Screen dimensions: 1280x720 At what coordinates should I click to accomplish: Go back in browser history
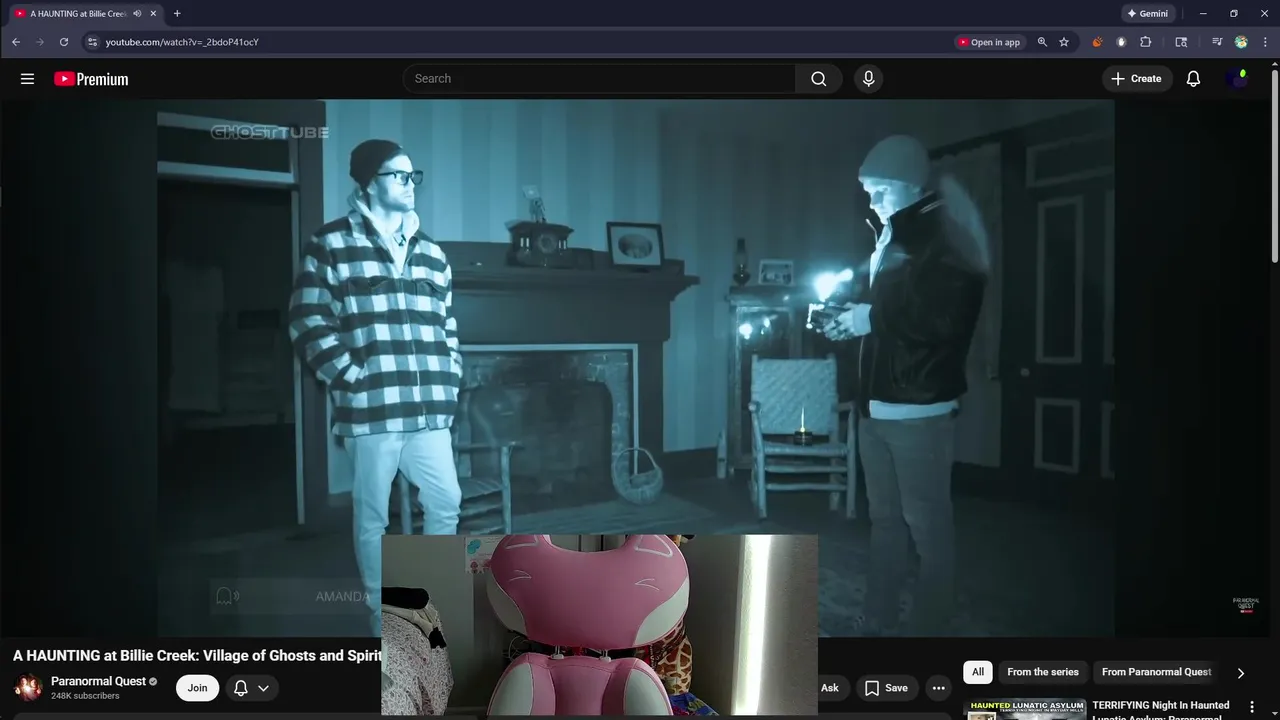(x=16, y=42)
